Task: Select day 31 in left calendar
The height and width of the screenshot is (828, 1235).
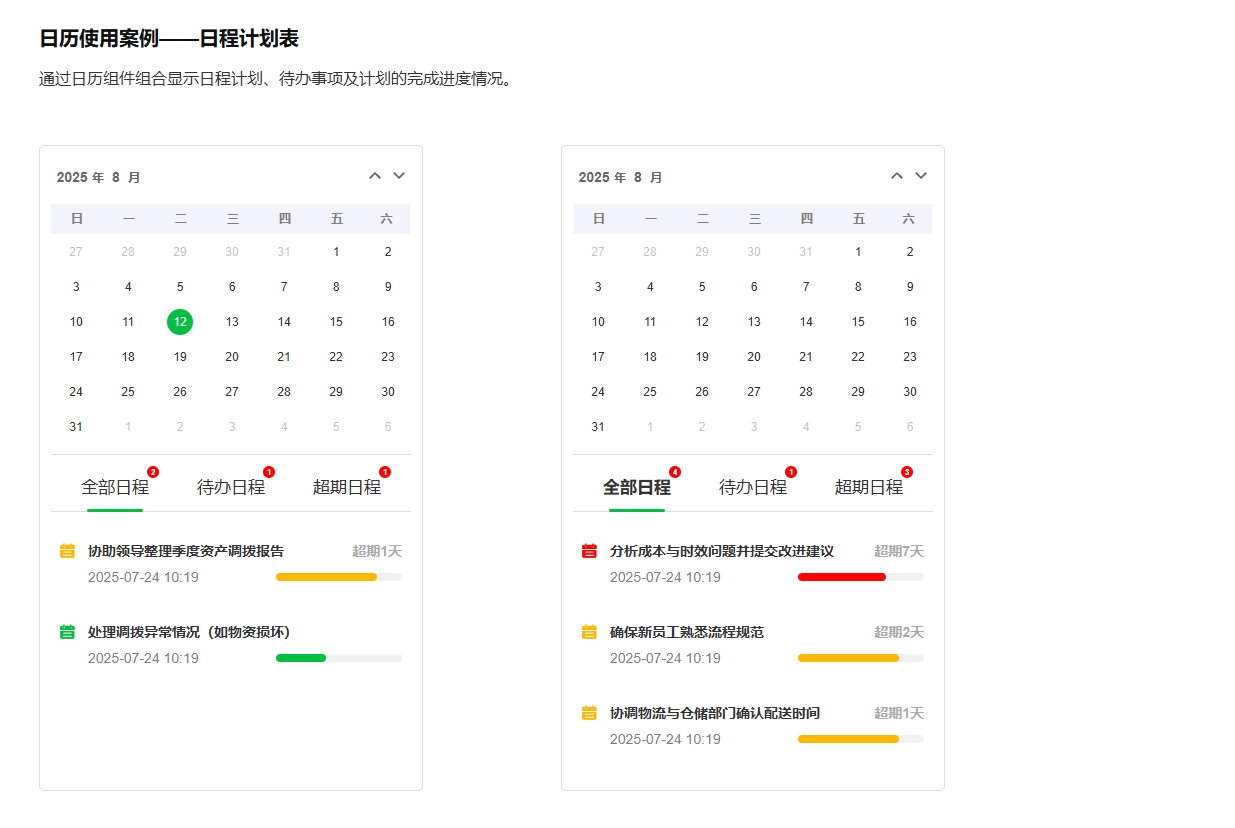Action: coord(76,427)
